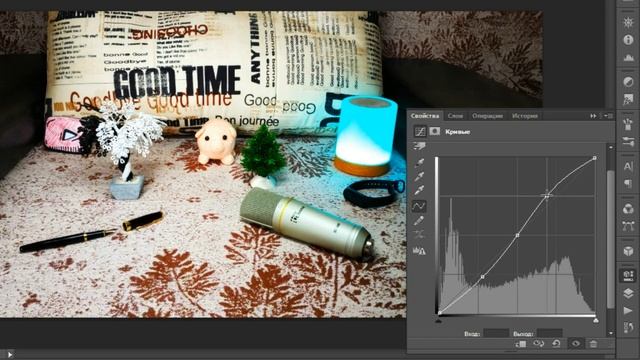Screen dimensions: 640x360
Task: Click the Properties panel vertical scrollbar
Action: (611, 240)
